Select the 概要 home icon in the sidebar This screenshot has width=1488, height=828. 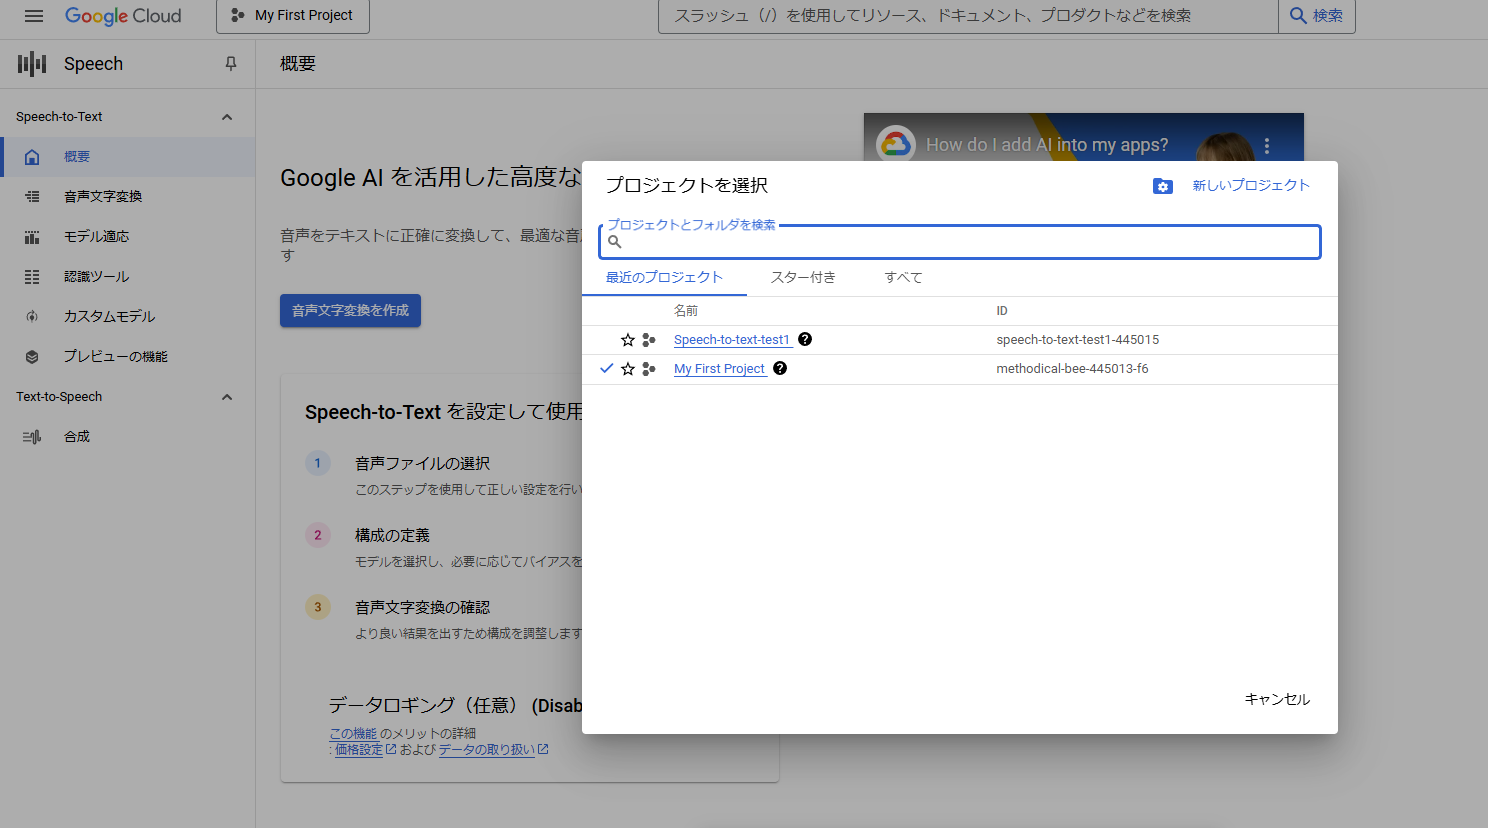click(32, 156)
